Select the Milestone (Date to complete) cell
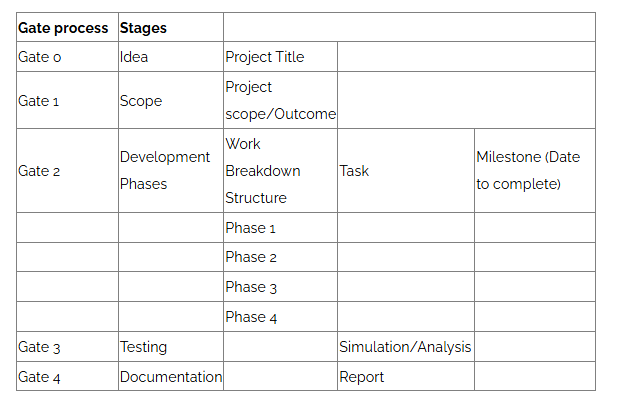617x403 pixels. click(535, 170)
